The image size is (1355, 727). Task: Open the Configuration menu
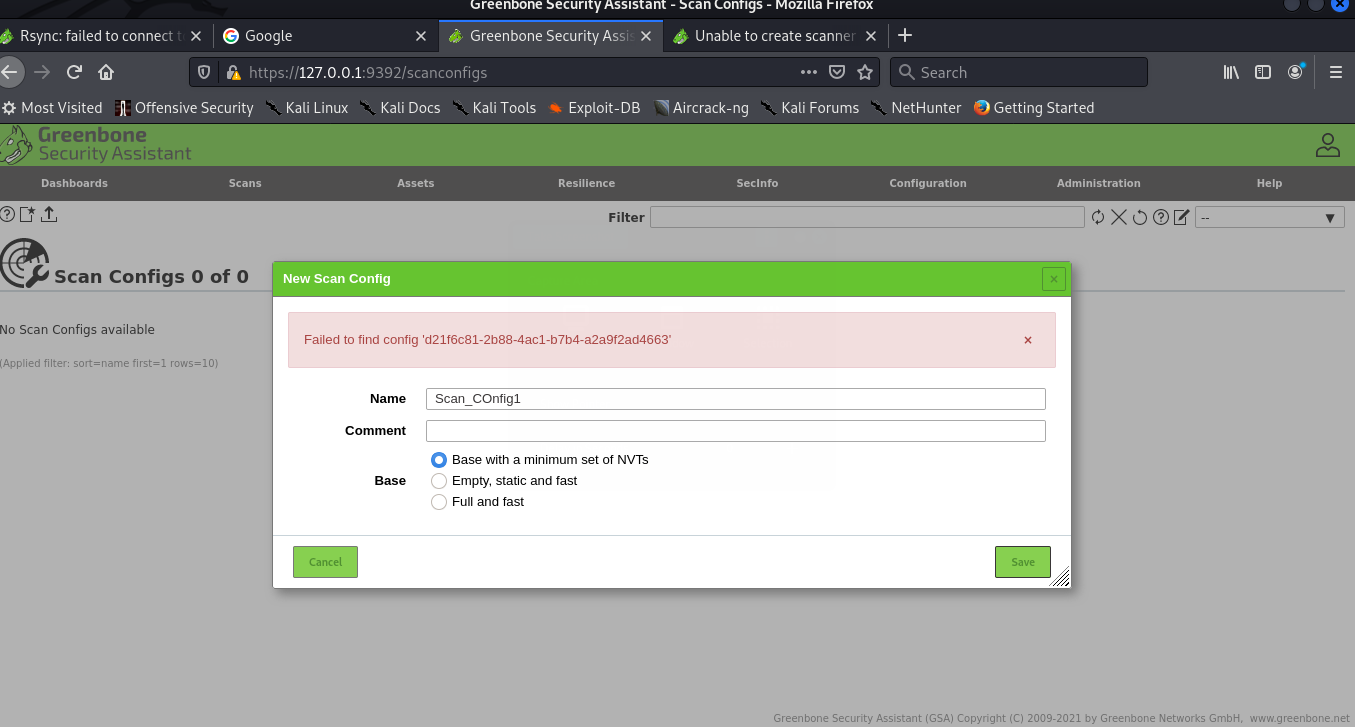(x=928, y=183)
